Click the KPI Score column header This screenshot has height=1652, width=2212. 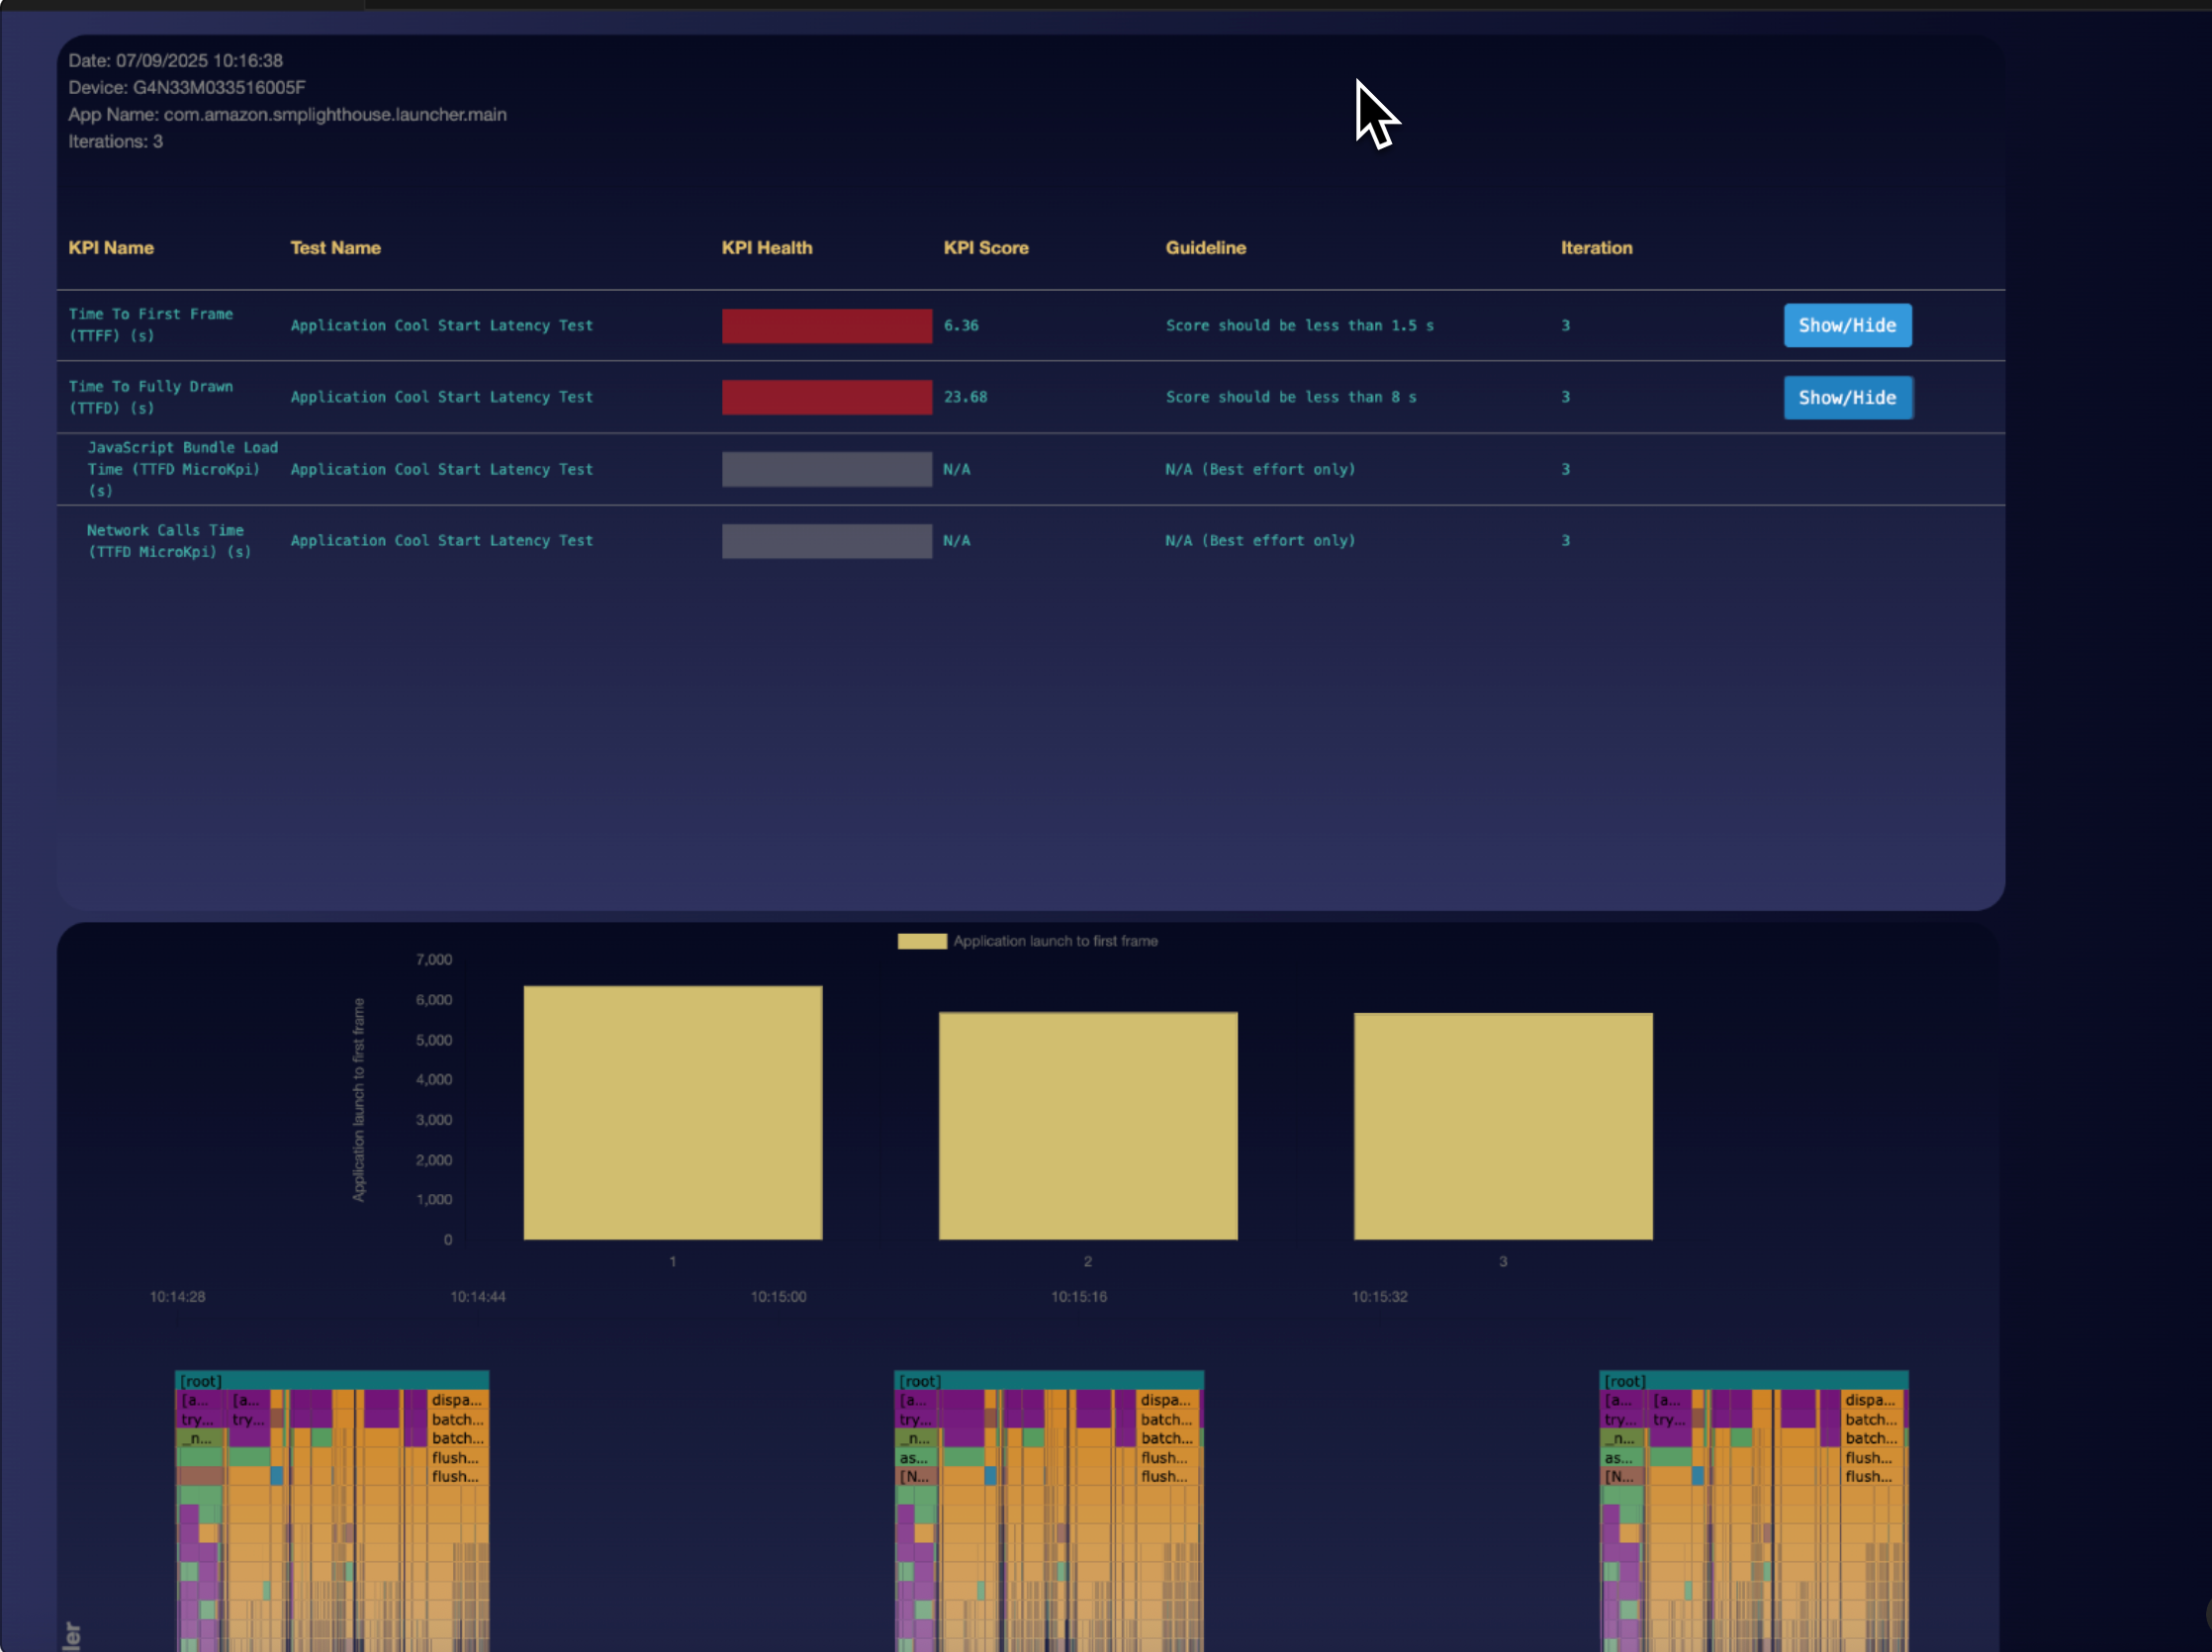[985, 248]
